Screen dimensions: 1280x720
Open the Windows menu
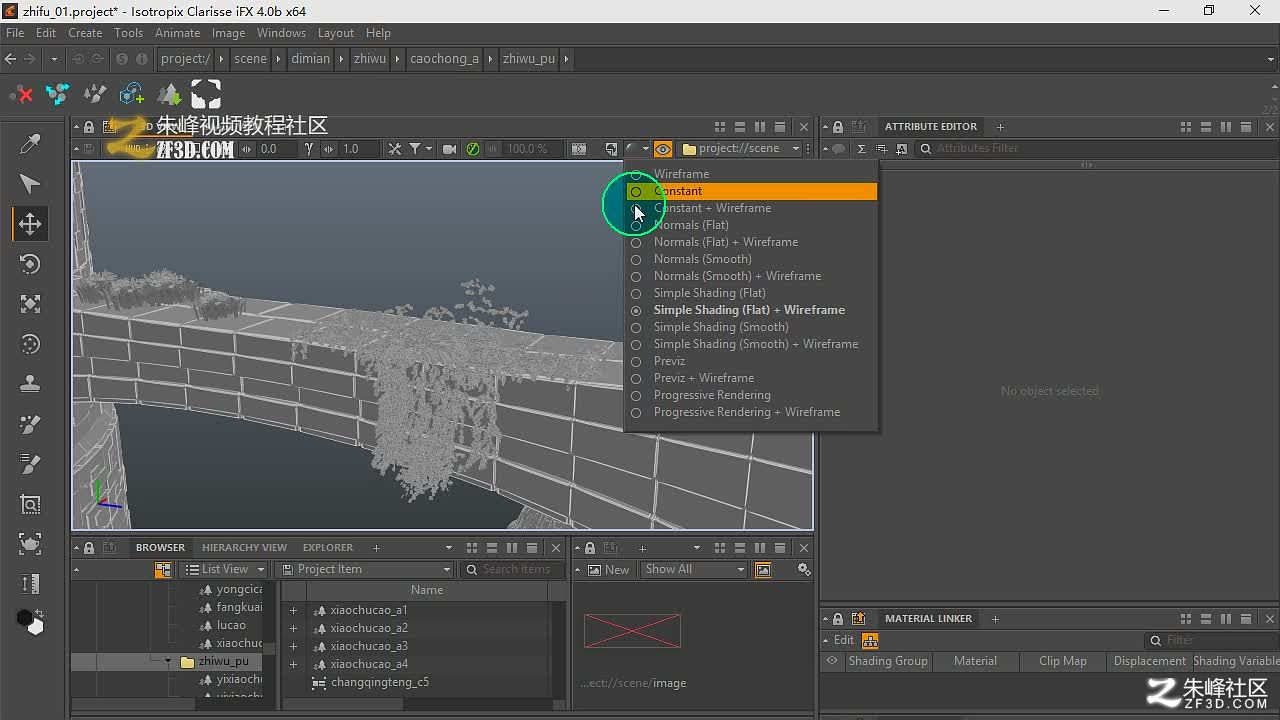pyautogui.click(x=281, y=33)
